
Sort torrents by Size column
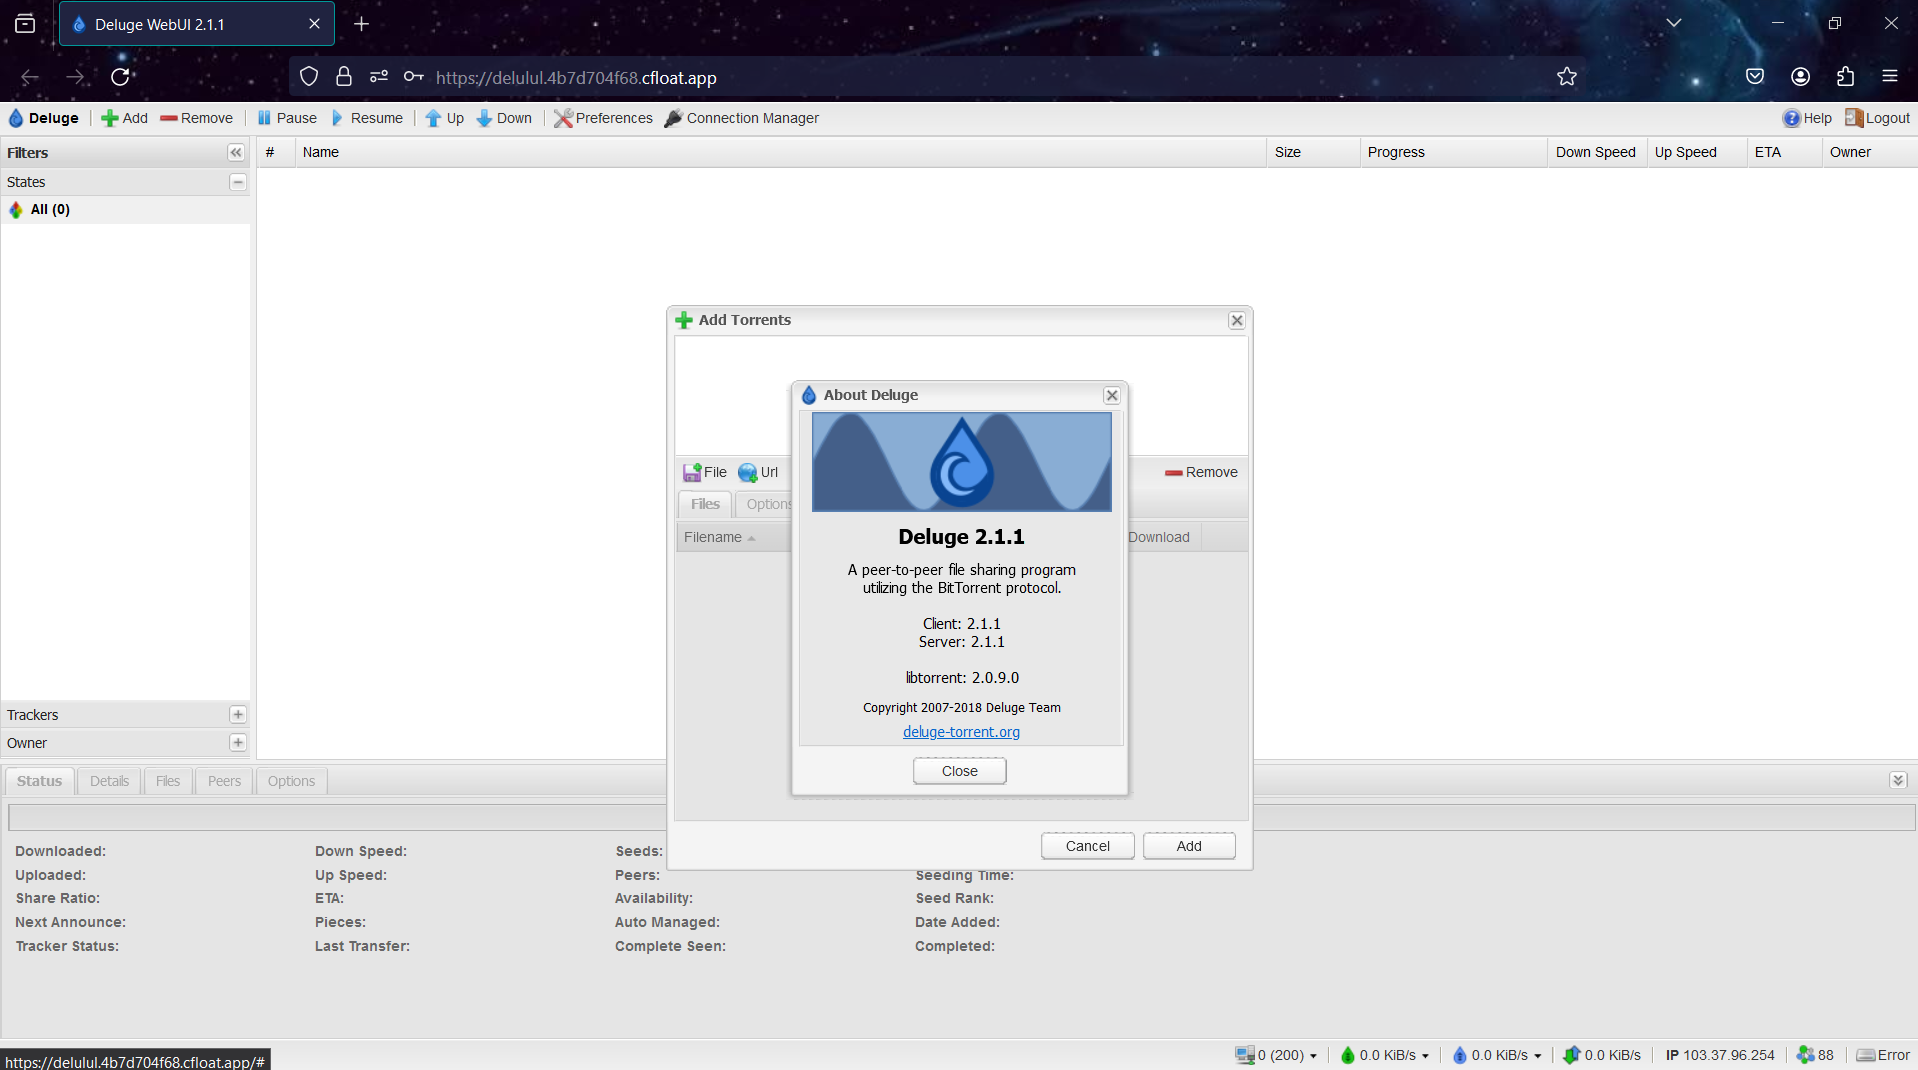[x=1313, y=152]
